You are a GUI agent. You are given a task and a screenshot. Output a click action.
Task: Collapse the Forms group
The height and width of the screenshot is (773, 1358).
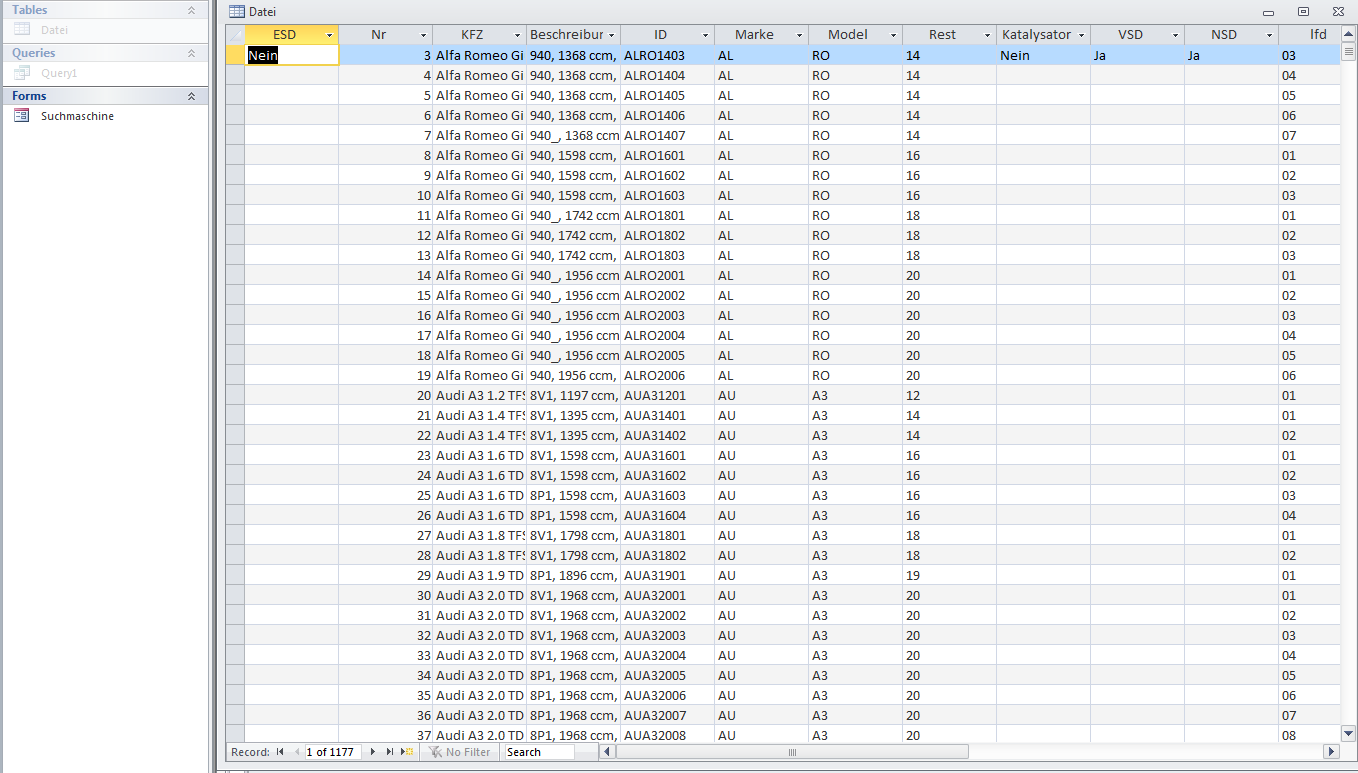tap(191, 96)
